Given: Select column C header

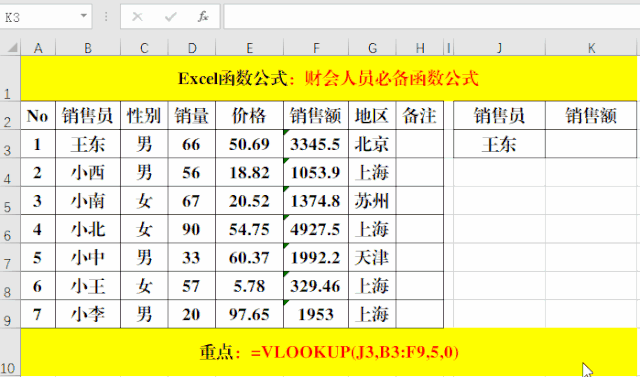Looking at the screenshot, I should click(144, 48).
